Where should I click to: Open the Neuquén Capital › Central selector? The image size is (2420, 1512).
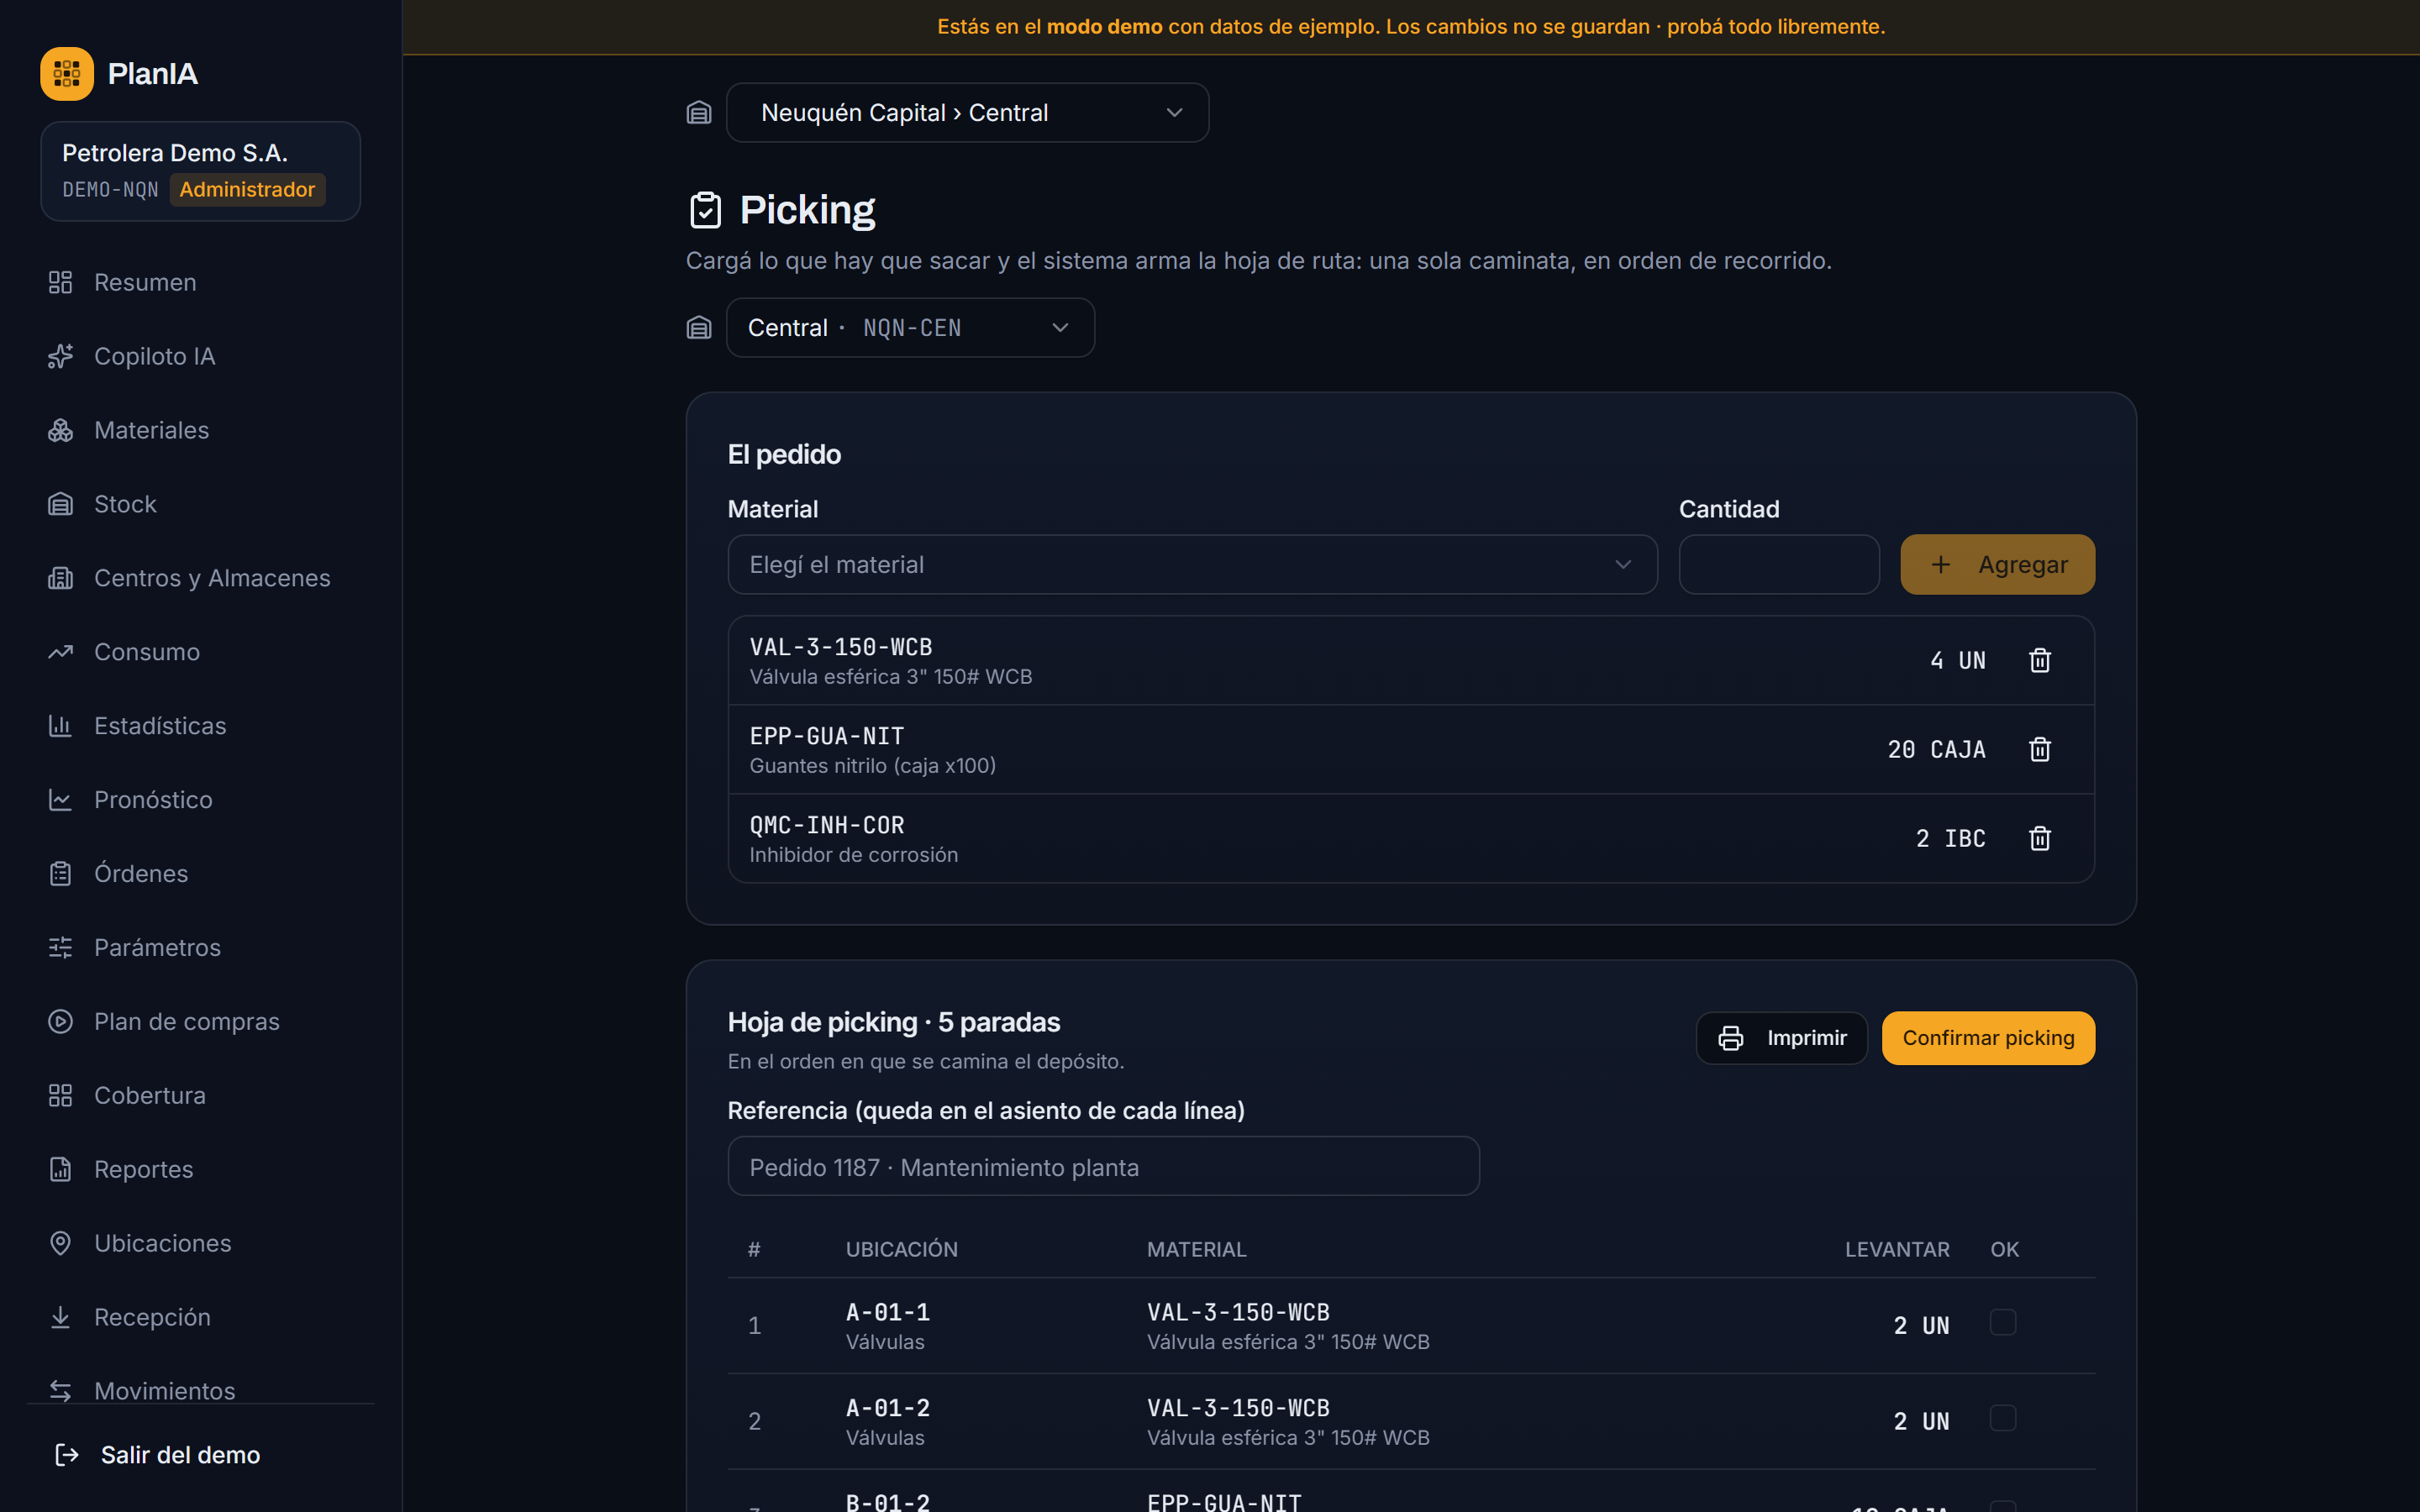pyautogui.click(x=967, y=113)
